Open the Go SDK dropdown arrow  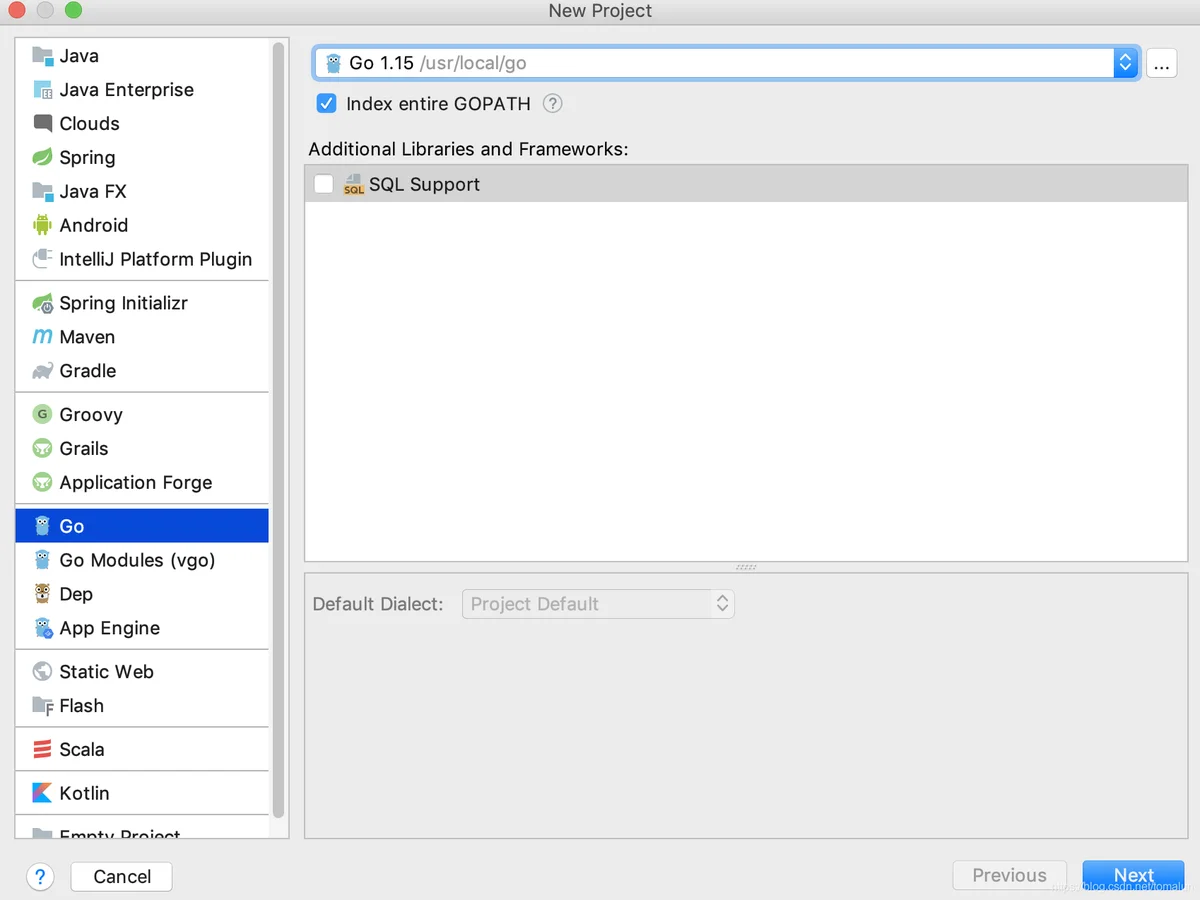click(1126, 63)
